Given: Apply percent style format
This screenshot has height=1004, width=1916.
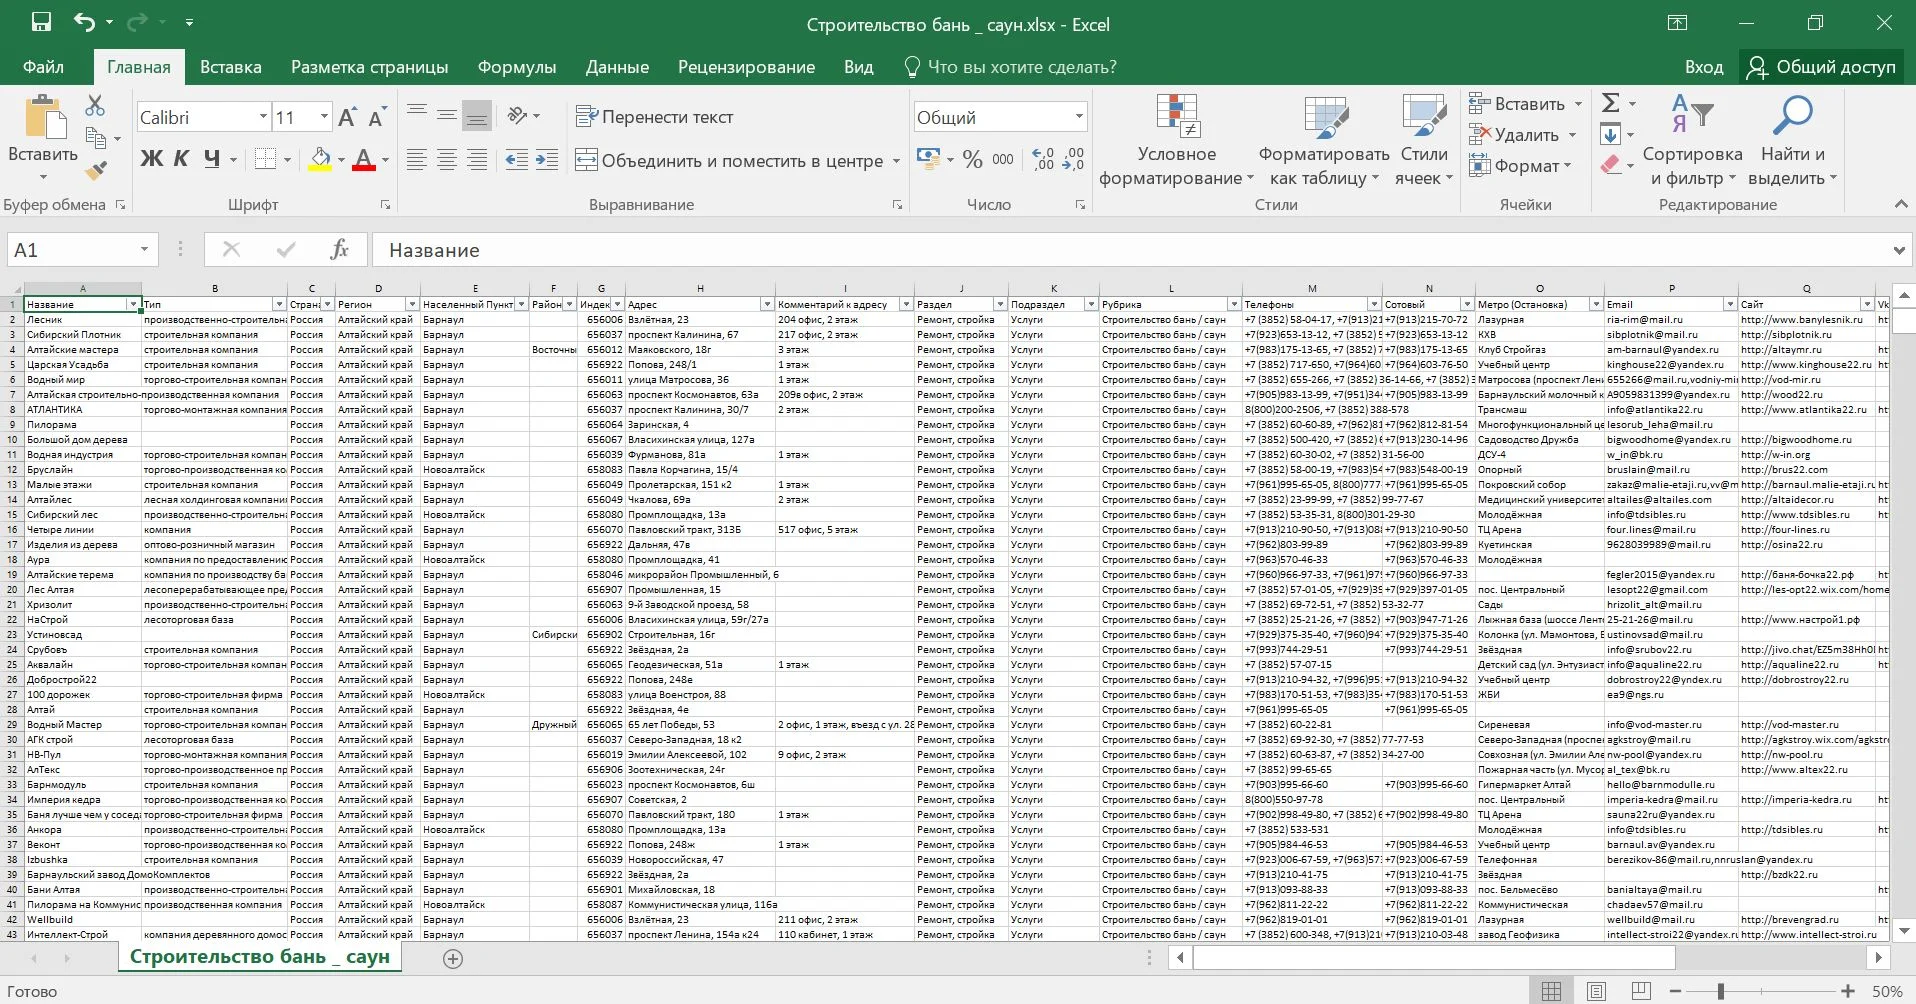Looking at the screenshot, I should click(972, 159).
